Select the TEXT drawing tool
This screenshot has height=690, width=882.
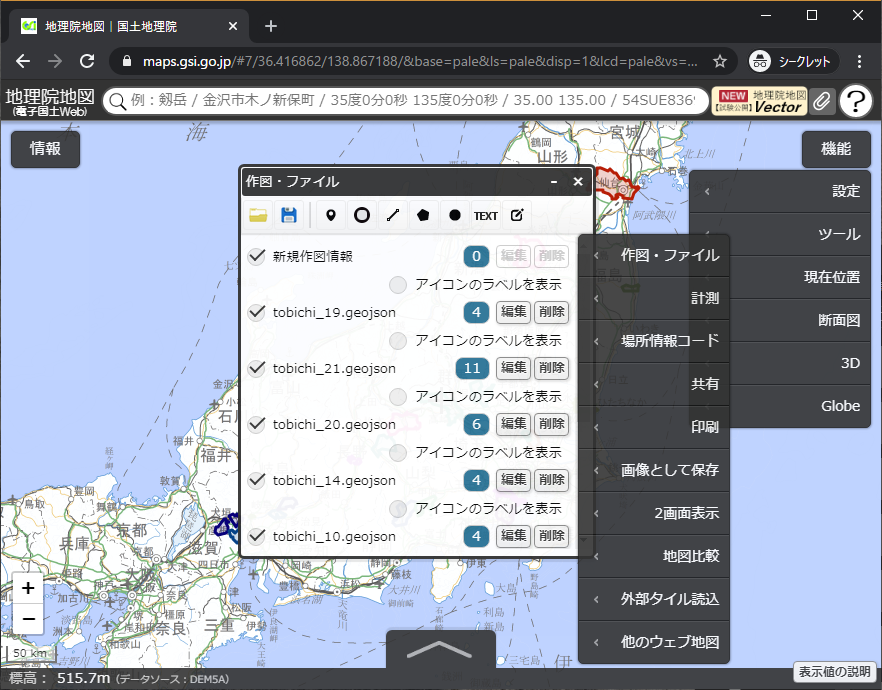click(x=485, y=215)
